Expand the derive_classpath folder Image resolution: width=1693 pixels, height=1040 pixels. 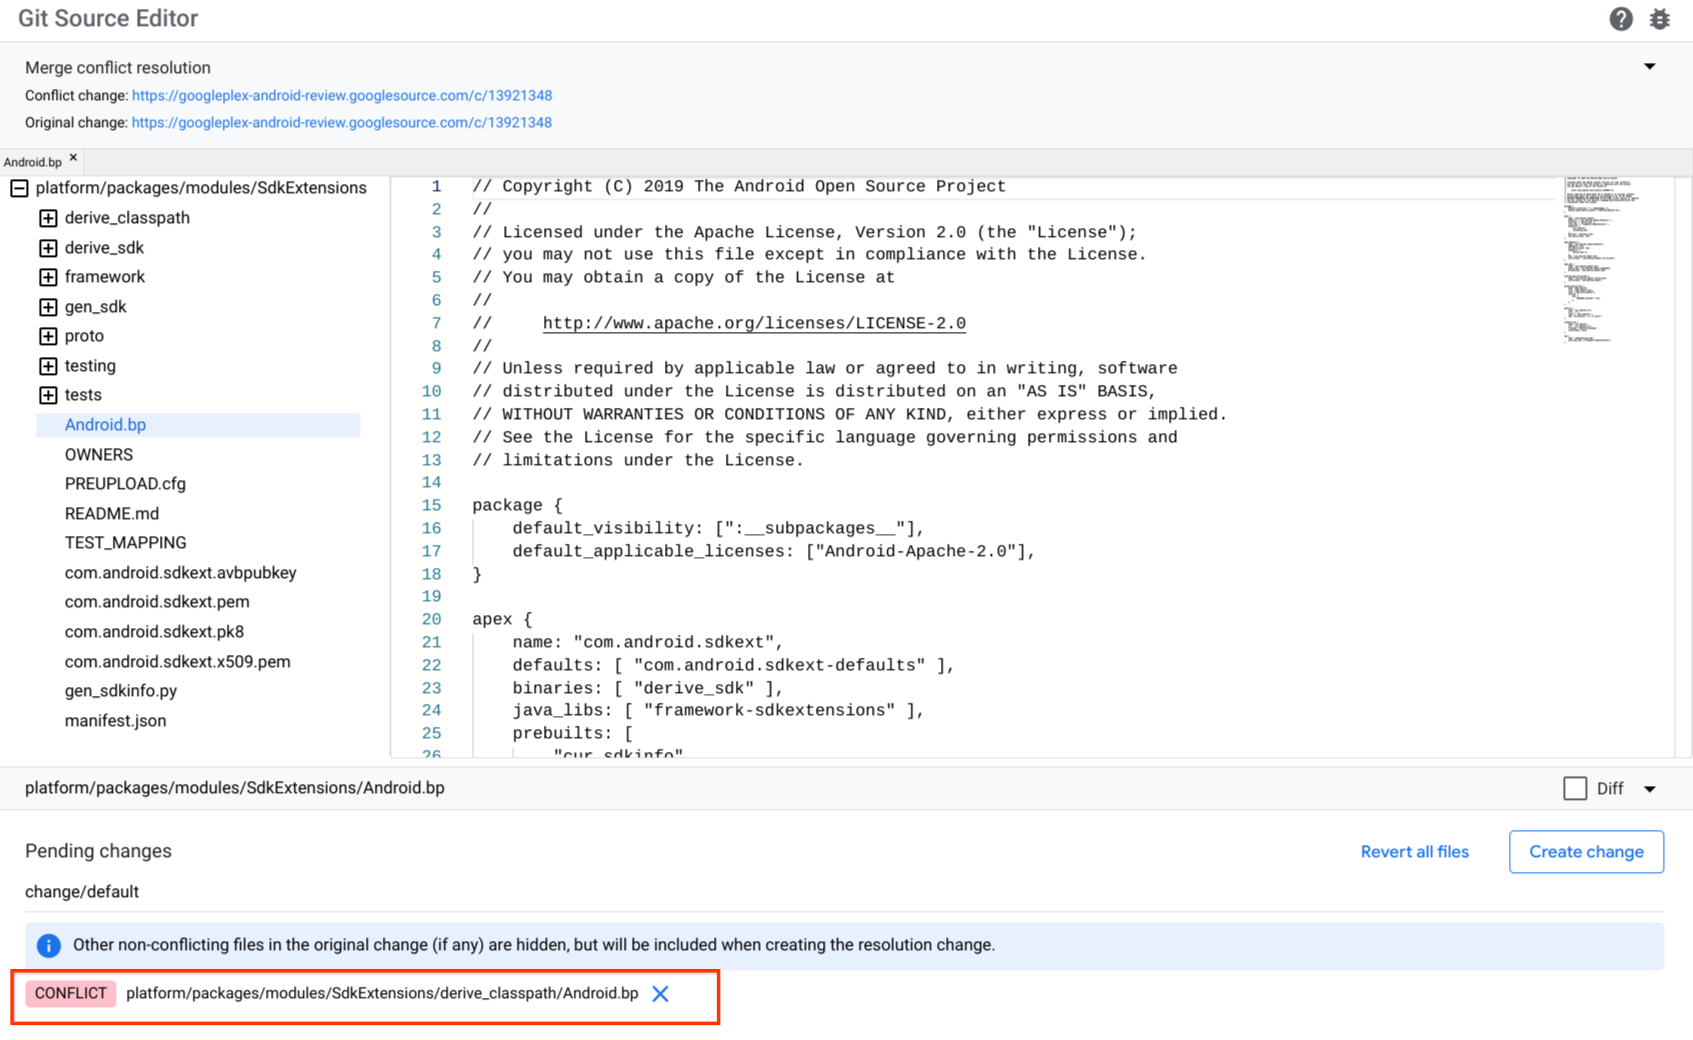[47, 217]
